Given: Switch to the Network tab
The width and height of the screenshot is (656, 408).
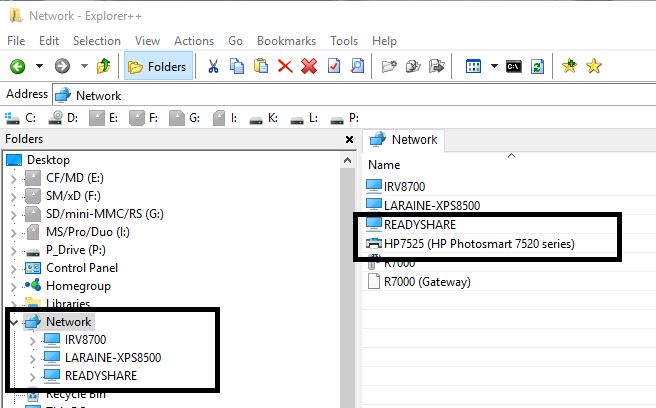Looking at the screenshot, I should coord(404,140).
